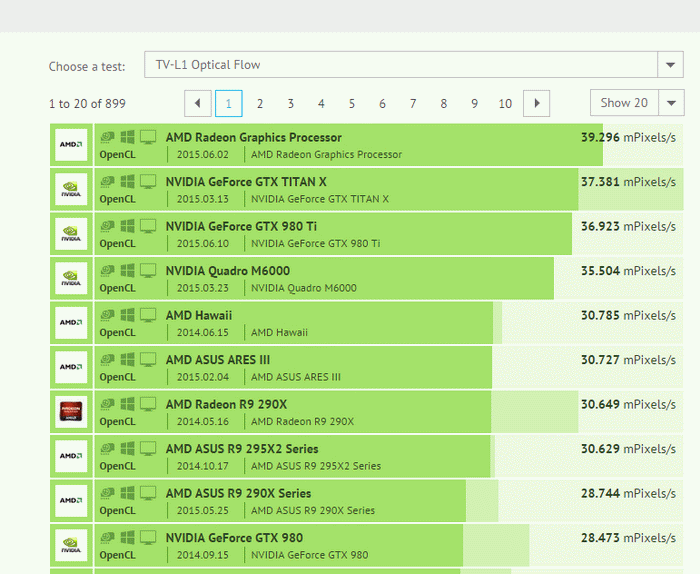The width and height of the screenshot is (700, 574).
Task: Select page 5 in pagination
Action: tap(352, 104)
